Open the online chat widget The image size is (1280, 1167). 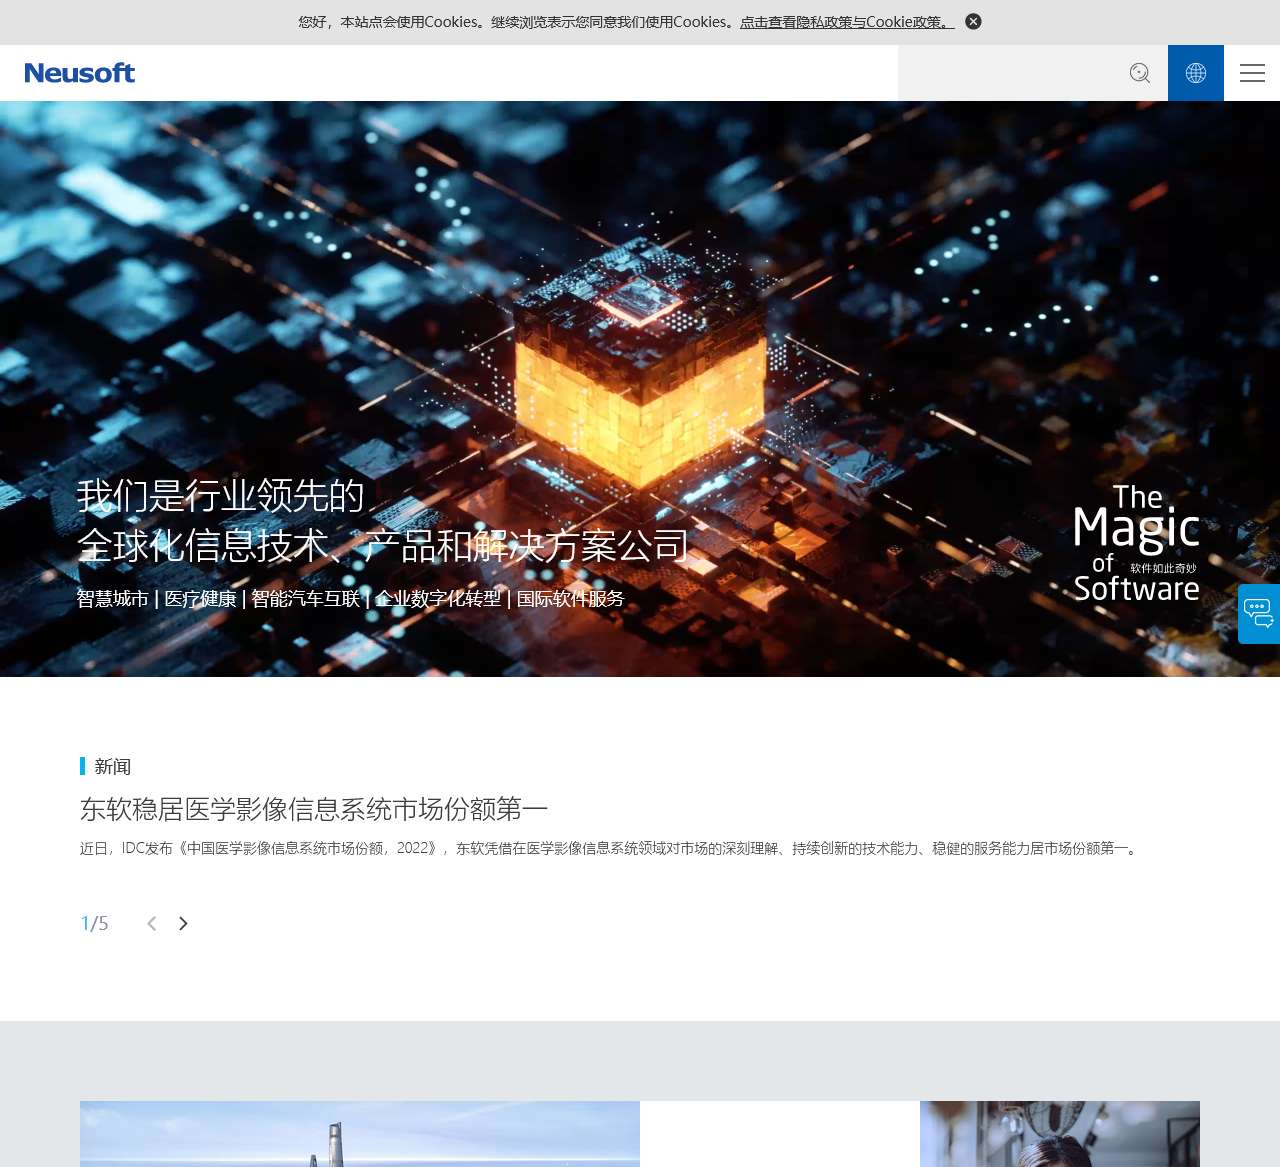point(1259,614)
